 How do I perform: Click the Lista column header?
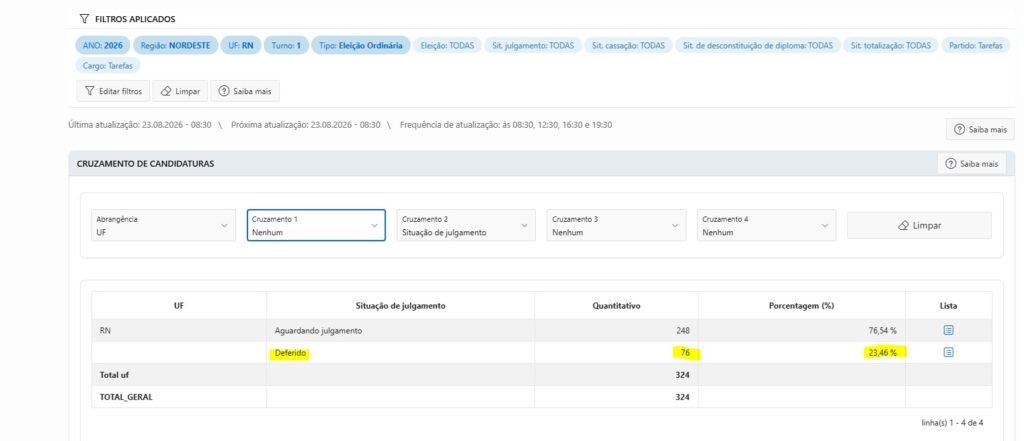[x=948, y=306]
